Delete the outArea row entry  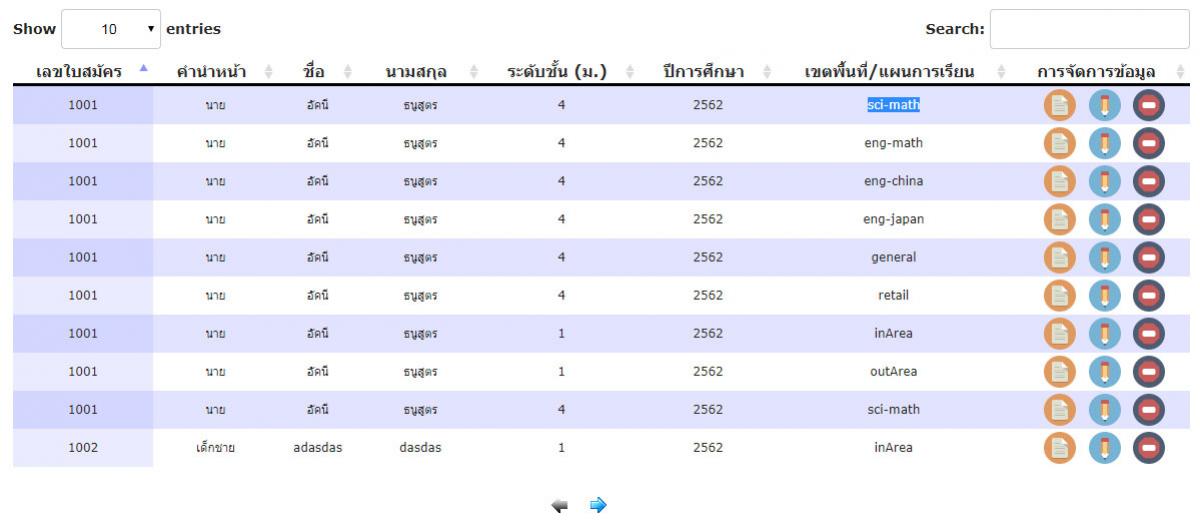(x=1149, y=371)
